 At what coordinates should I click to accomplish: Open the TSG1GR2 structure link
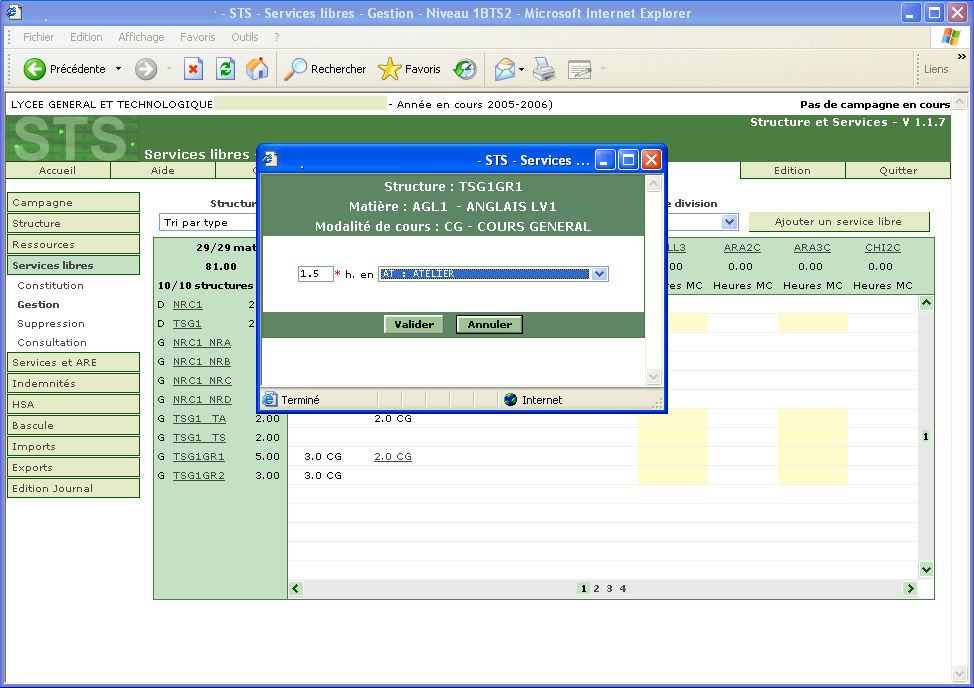click(199, 476)
